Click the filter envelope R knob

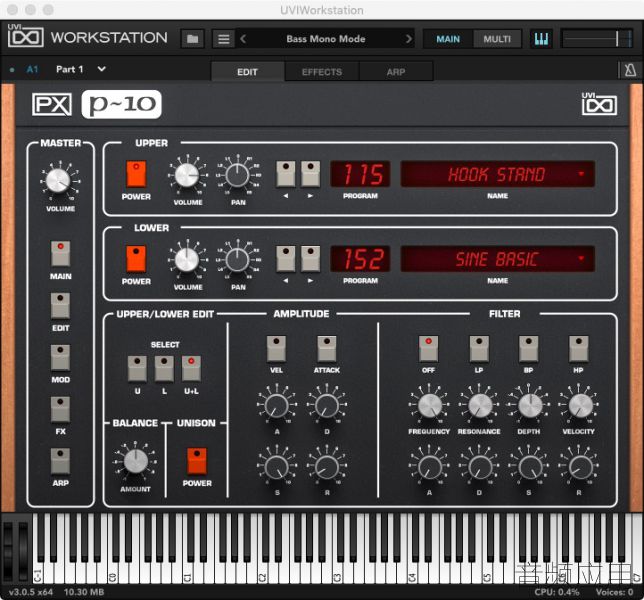point(580,467)
